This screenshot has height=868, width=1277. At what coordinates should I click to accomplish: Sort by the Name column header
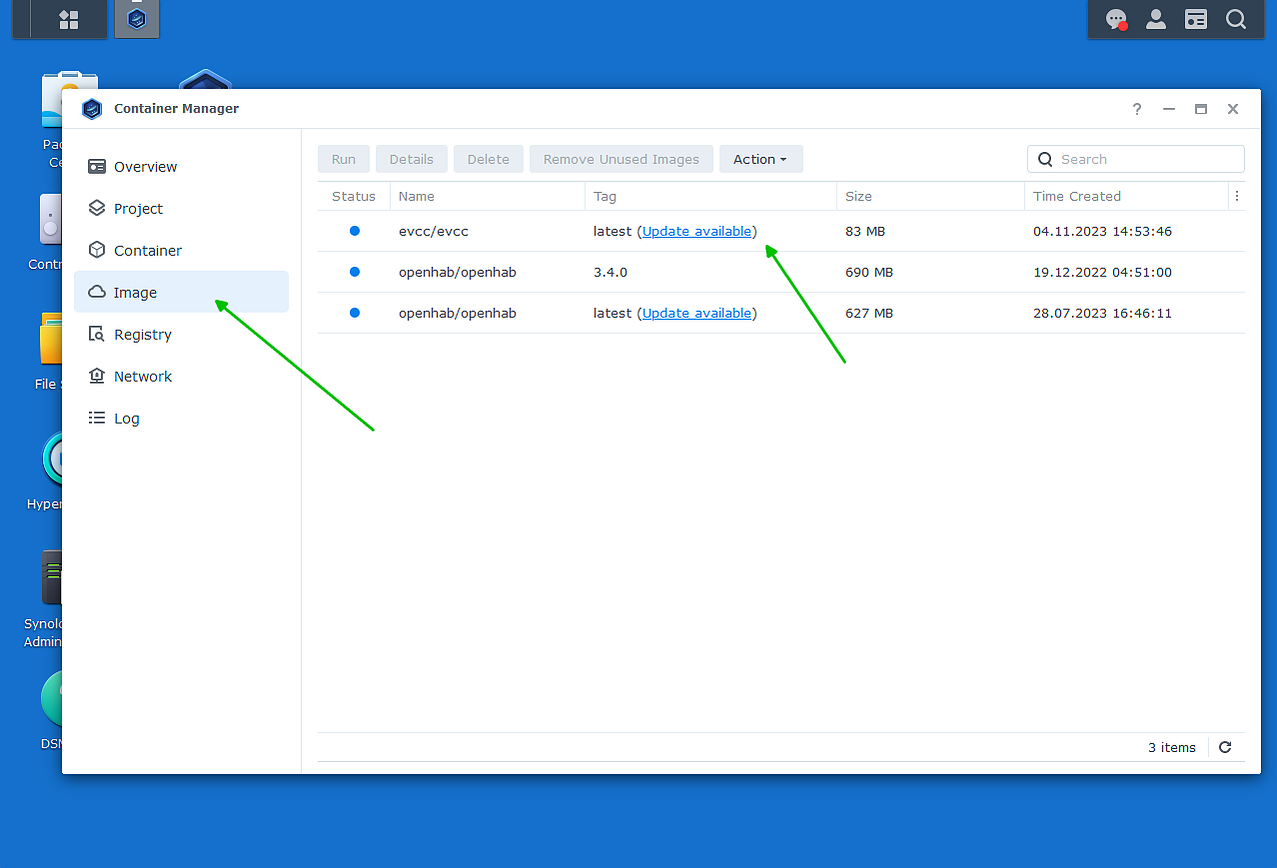487,196
